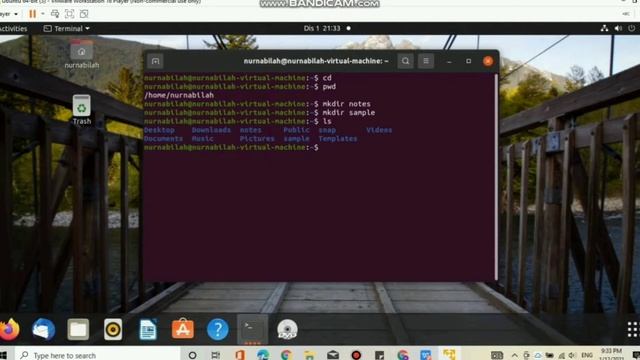Open the clock Dis 1 21:33 menu
The height and width of the screenshot is (360, 640).
322,28
